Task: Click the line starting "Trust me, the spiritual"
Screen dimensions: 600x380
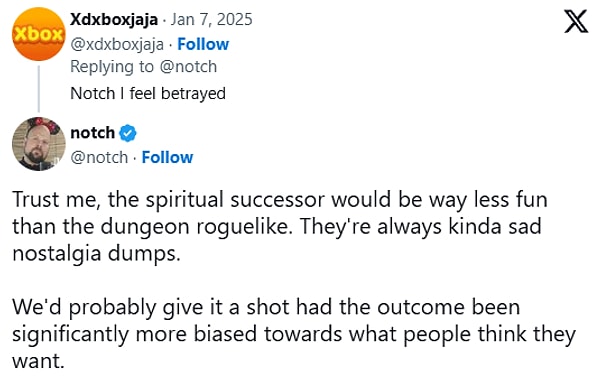Action: pyautogui.click(x=280, y=200)
